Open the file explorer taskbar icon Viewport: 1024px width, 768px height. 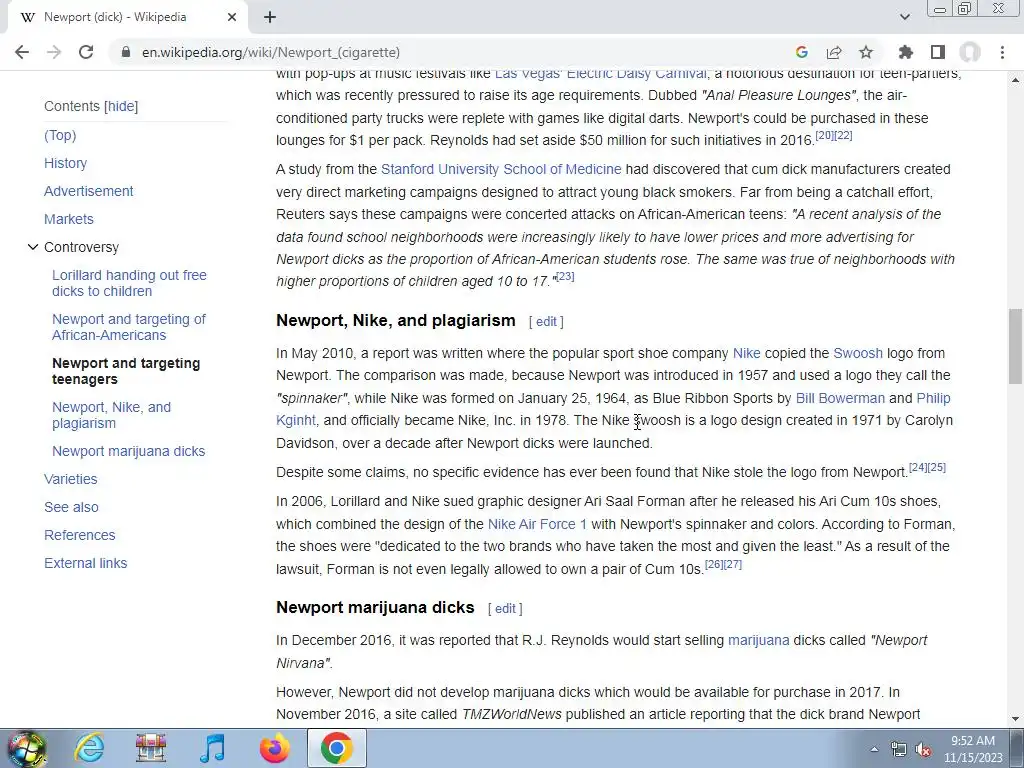pyautogui.click(x=151, y=748)
